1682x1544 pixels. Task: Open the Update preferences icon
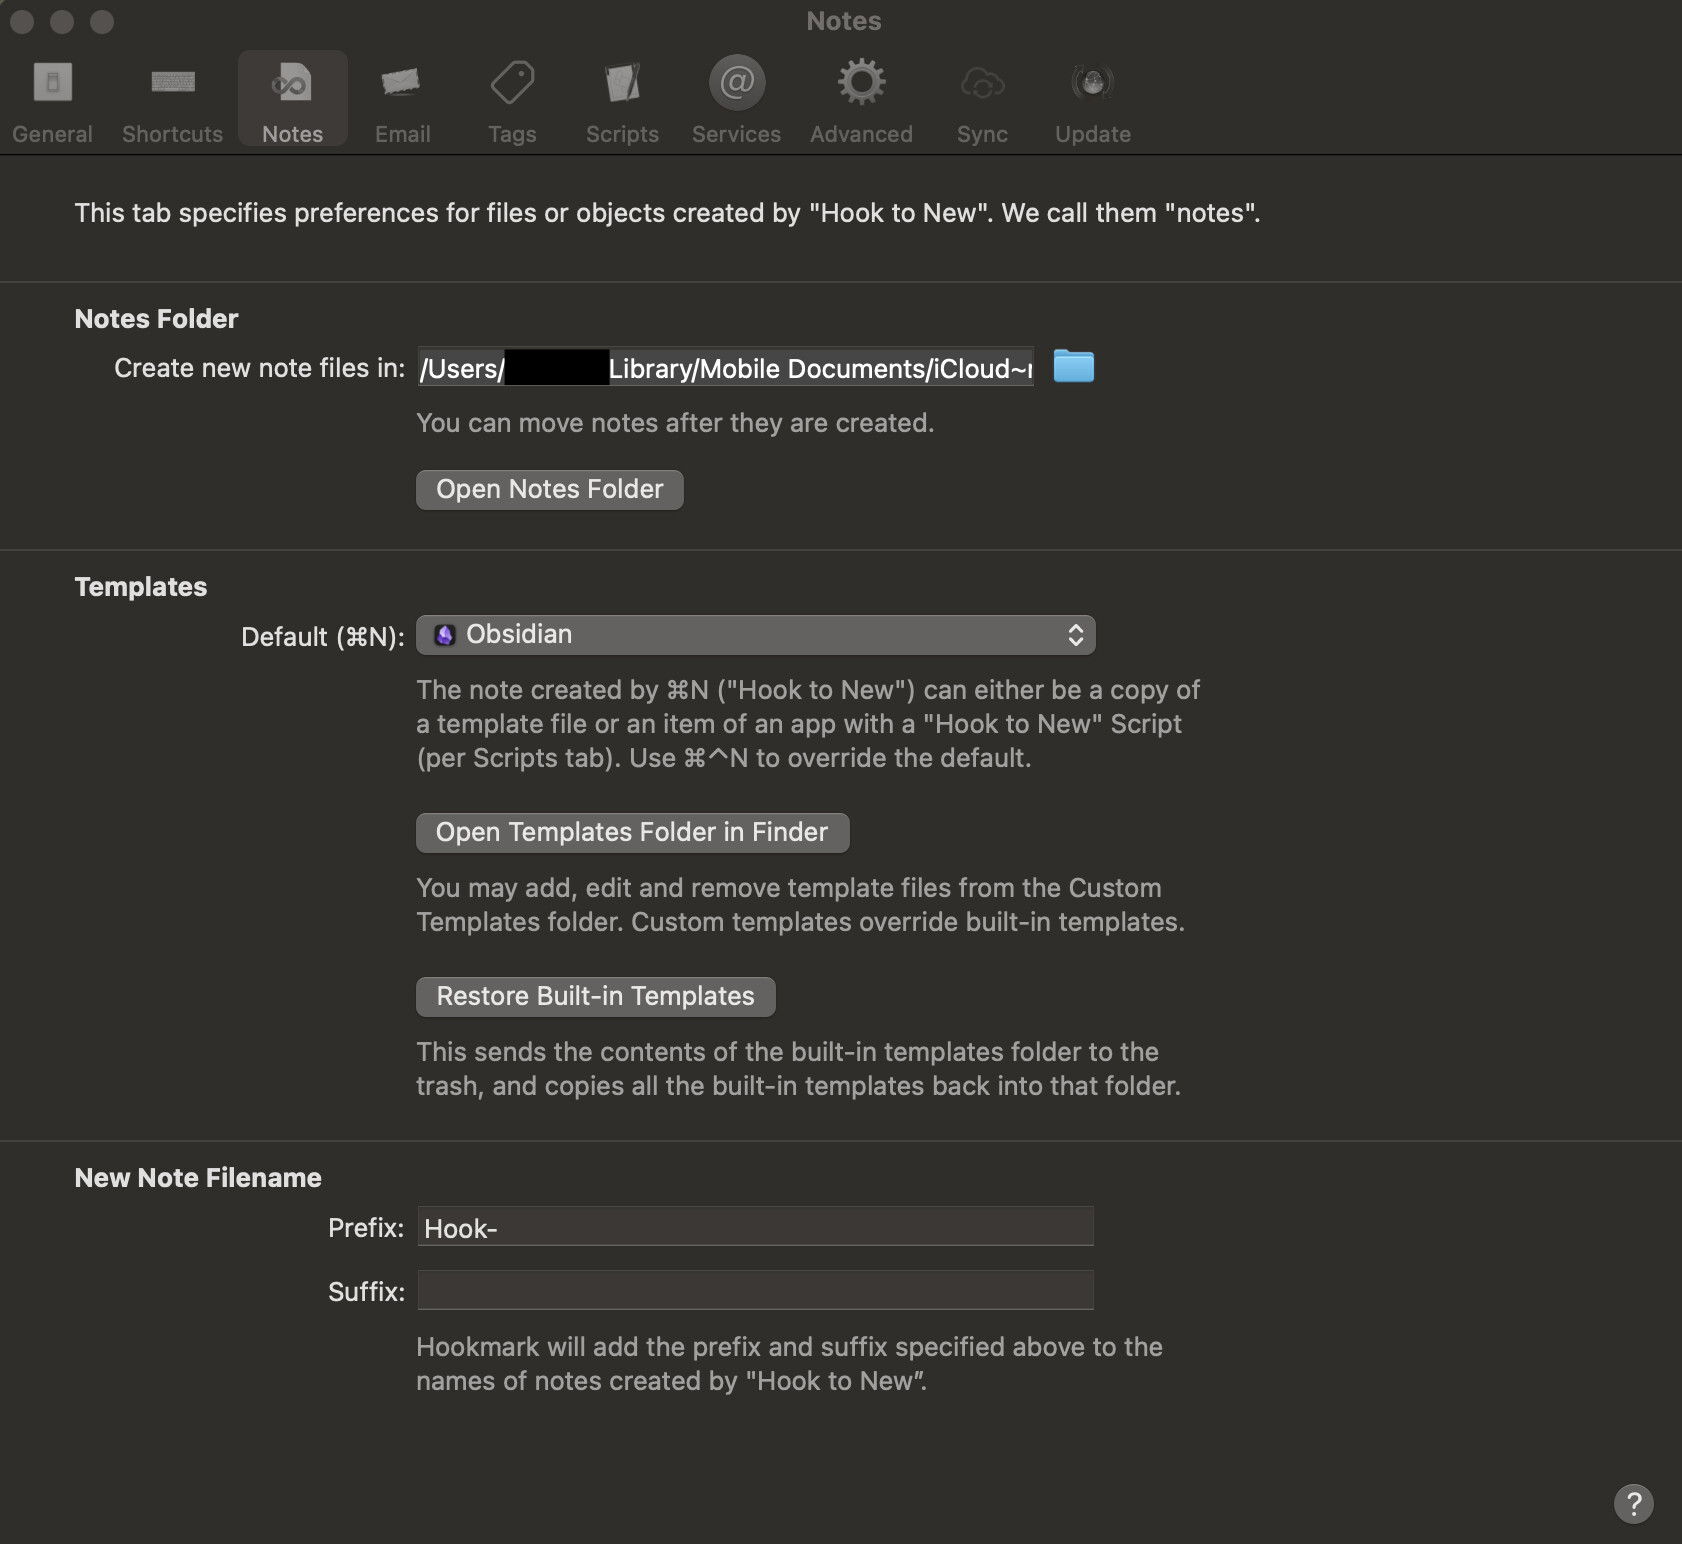click(1092, 83)
